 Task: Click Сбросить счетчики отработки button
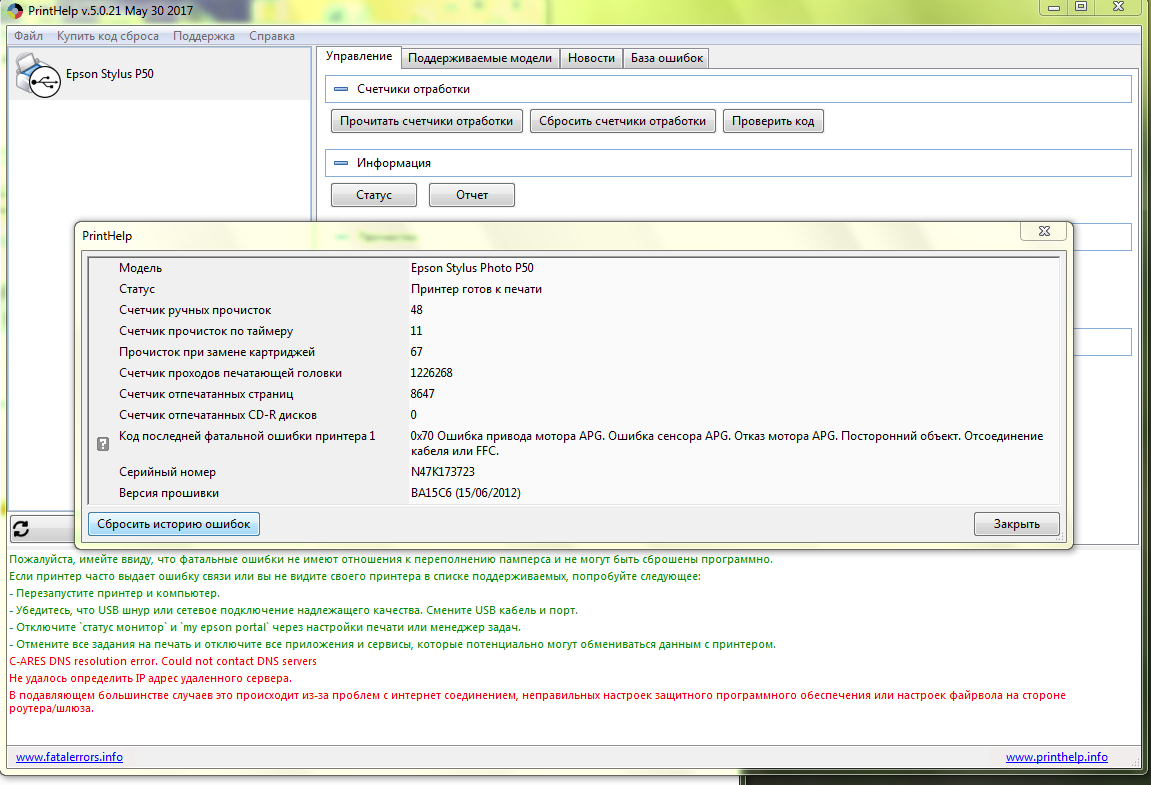[x=622, y=121]
